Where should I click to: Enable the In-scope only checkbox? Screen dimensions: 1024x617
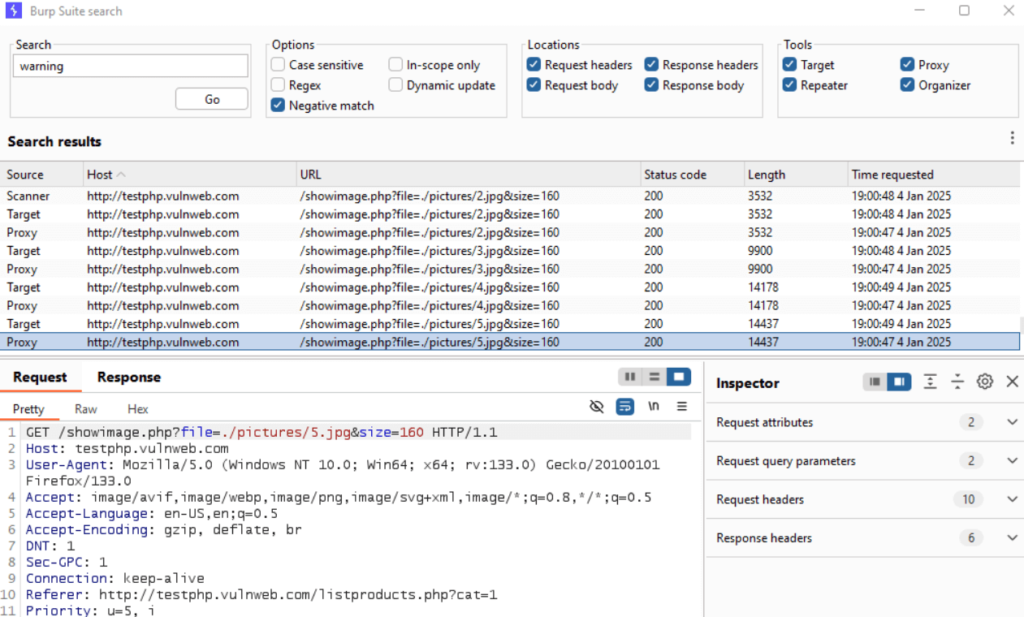pyautogui.click(x=395, y=65)
